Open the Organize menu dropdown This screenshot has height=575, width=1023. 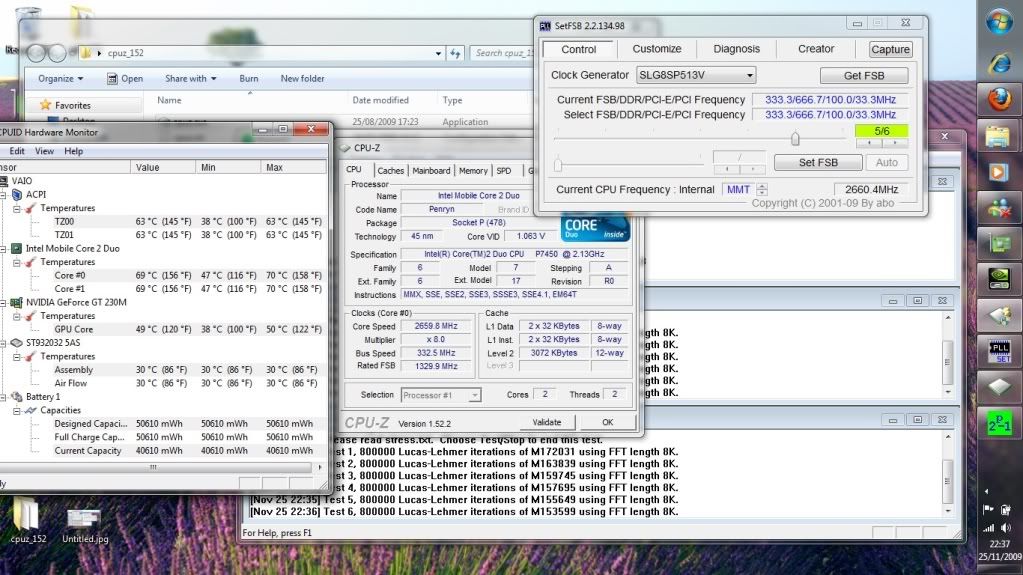(x=61, y=78)
